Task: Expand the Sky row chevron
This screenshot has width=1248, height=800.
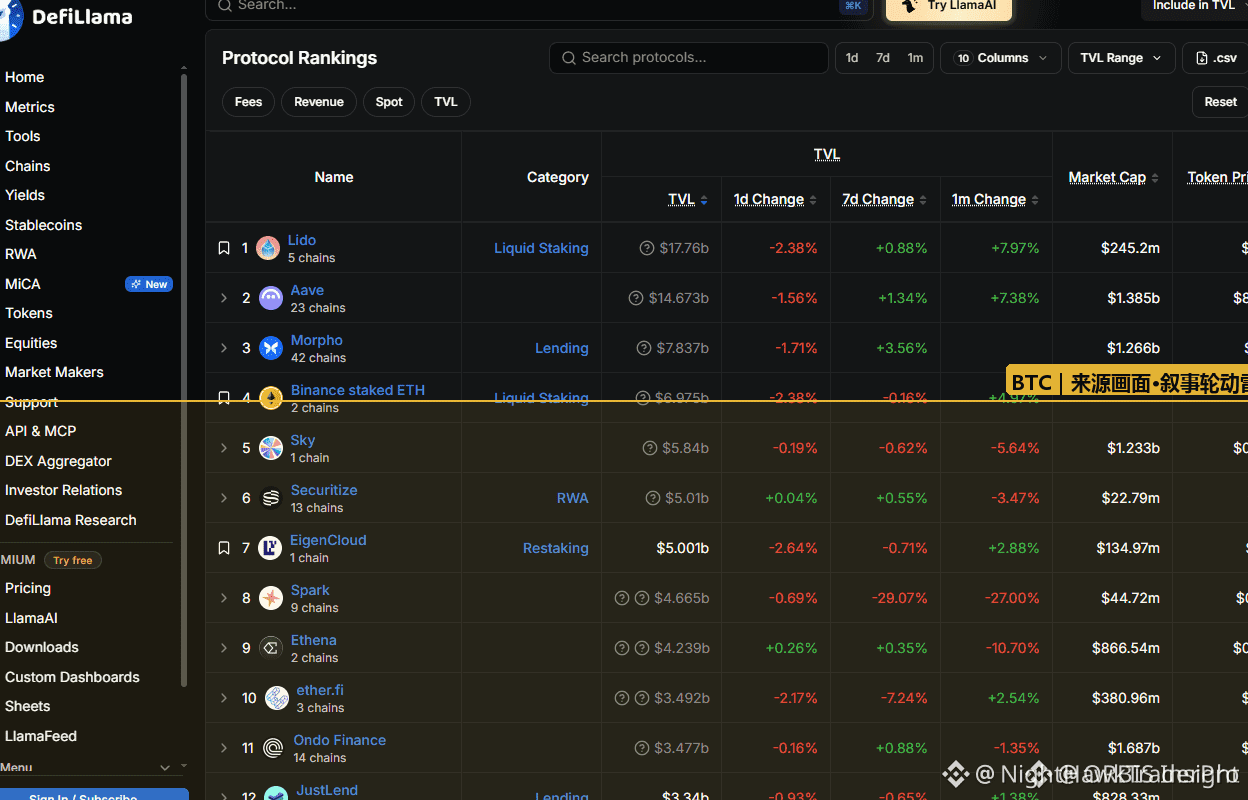Action: 224,448
